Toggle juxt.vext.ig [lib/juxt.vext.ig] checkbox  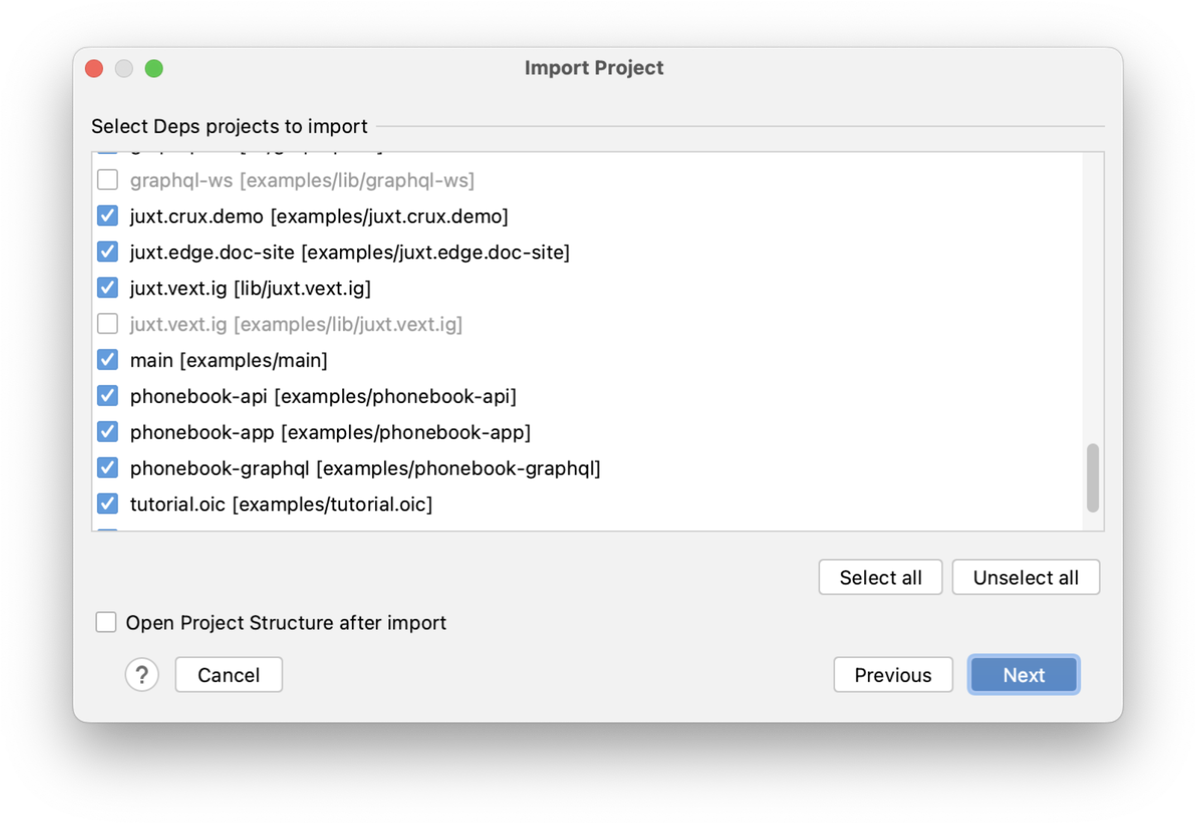pos(108,288)
